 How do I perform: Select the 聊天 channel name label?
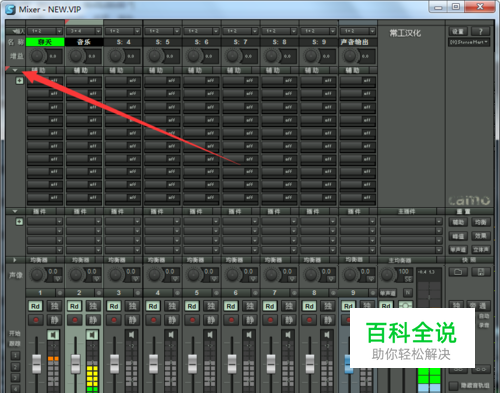point(45,42)
